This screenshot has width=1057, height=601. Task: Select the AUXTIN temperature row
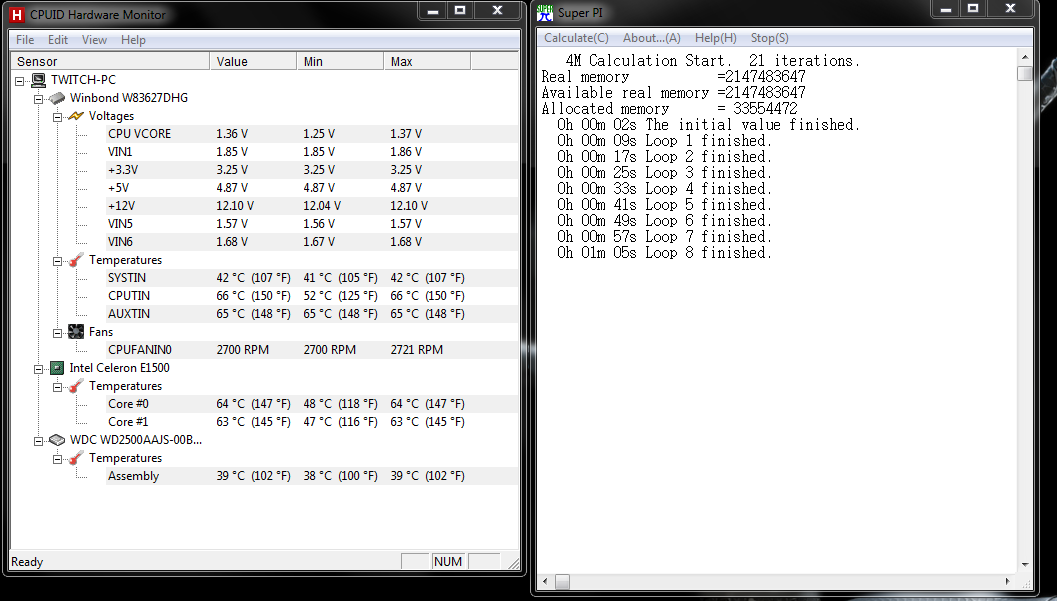point(312,314)
